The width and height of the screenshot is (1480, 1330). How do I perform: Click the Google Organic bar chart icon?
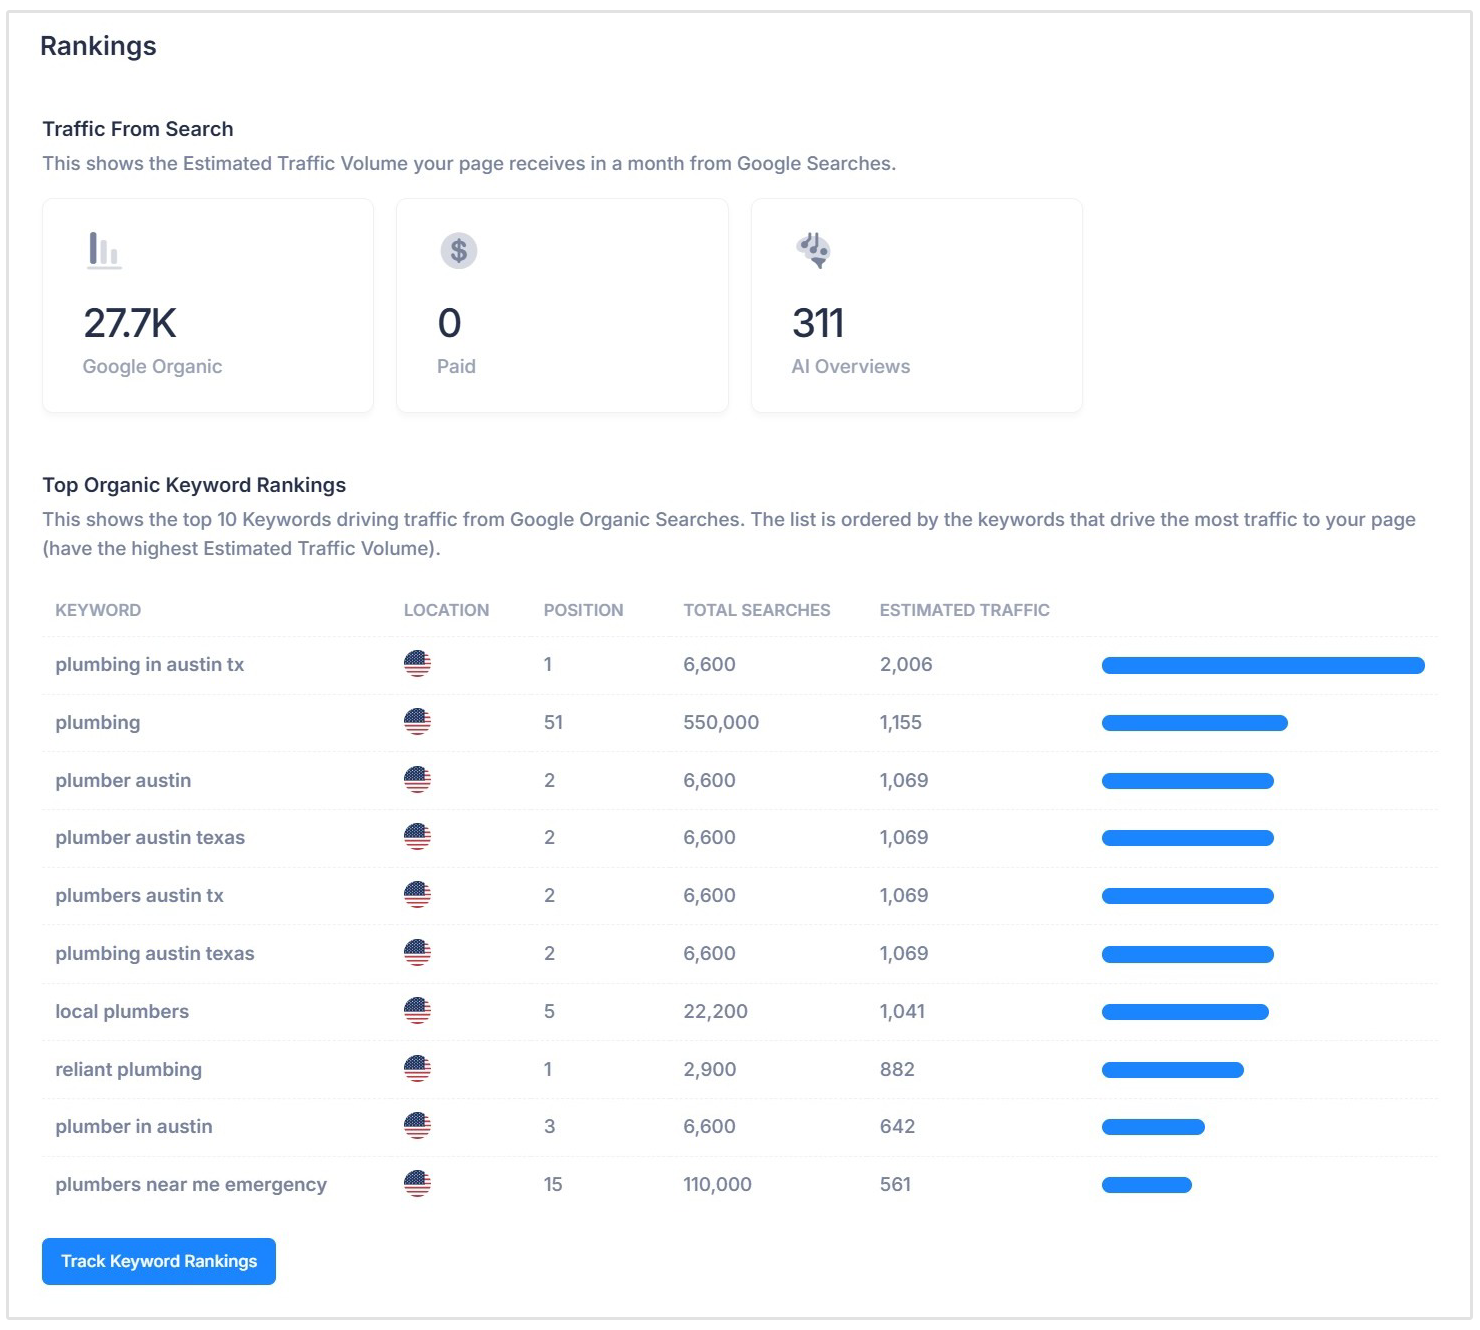pyautogui.click(x=105, y=250)
